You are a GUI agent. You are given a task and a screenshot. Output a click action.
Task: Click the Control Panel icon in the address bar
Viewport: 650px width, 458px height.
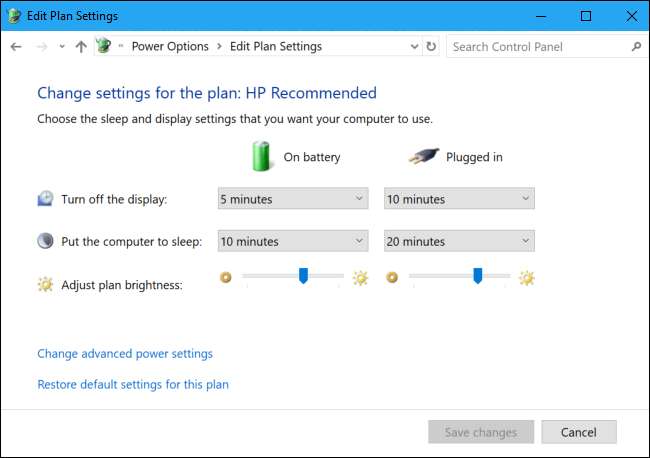(103, 46)
